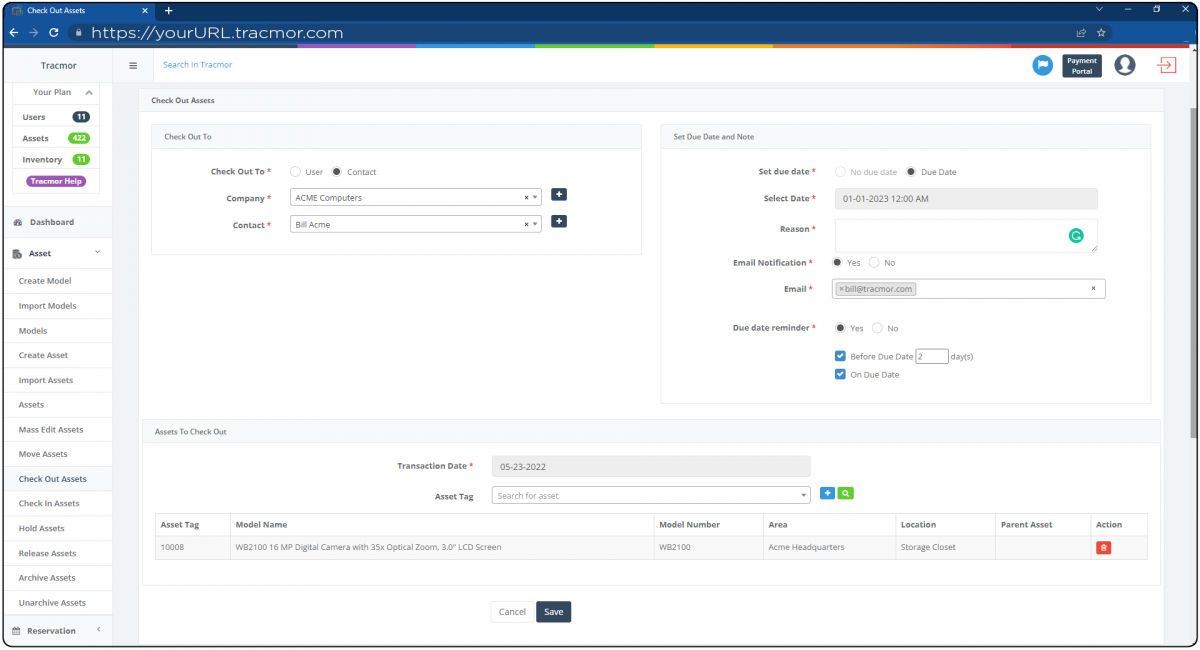Click the Select Date field

965,198
